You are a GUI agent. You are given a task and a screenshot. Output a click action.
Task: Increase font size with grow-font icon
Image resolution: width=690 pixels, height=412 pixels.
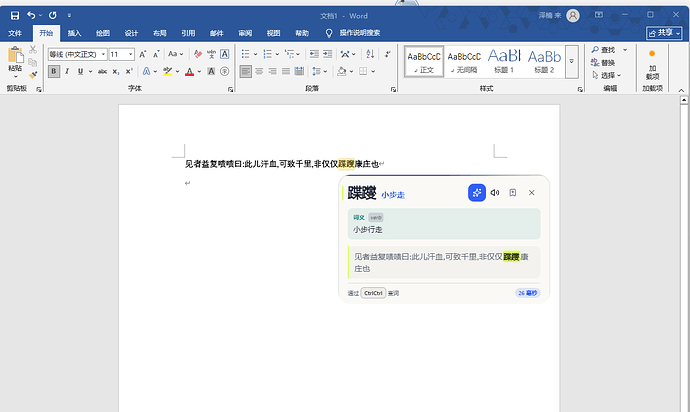point(143,54)
